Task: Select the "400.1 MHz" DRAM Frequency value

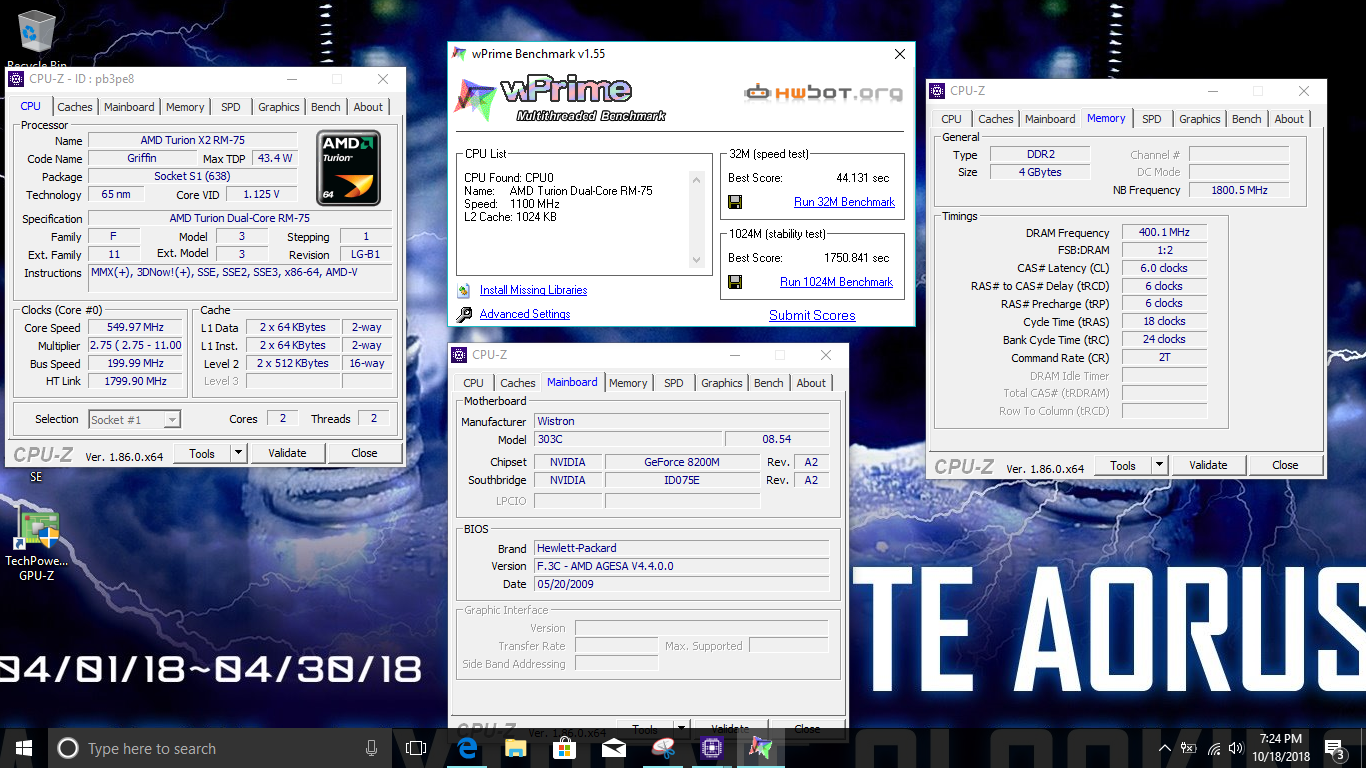Action: coord(1164,233)
